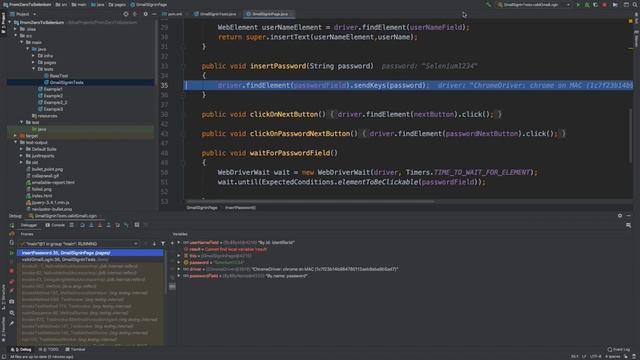Open the Debugger tab in Debug panel
640x360 pixels.
[29, 225]
